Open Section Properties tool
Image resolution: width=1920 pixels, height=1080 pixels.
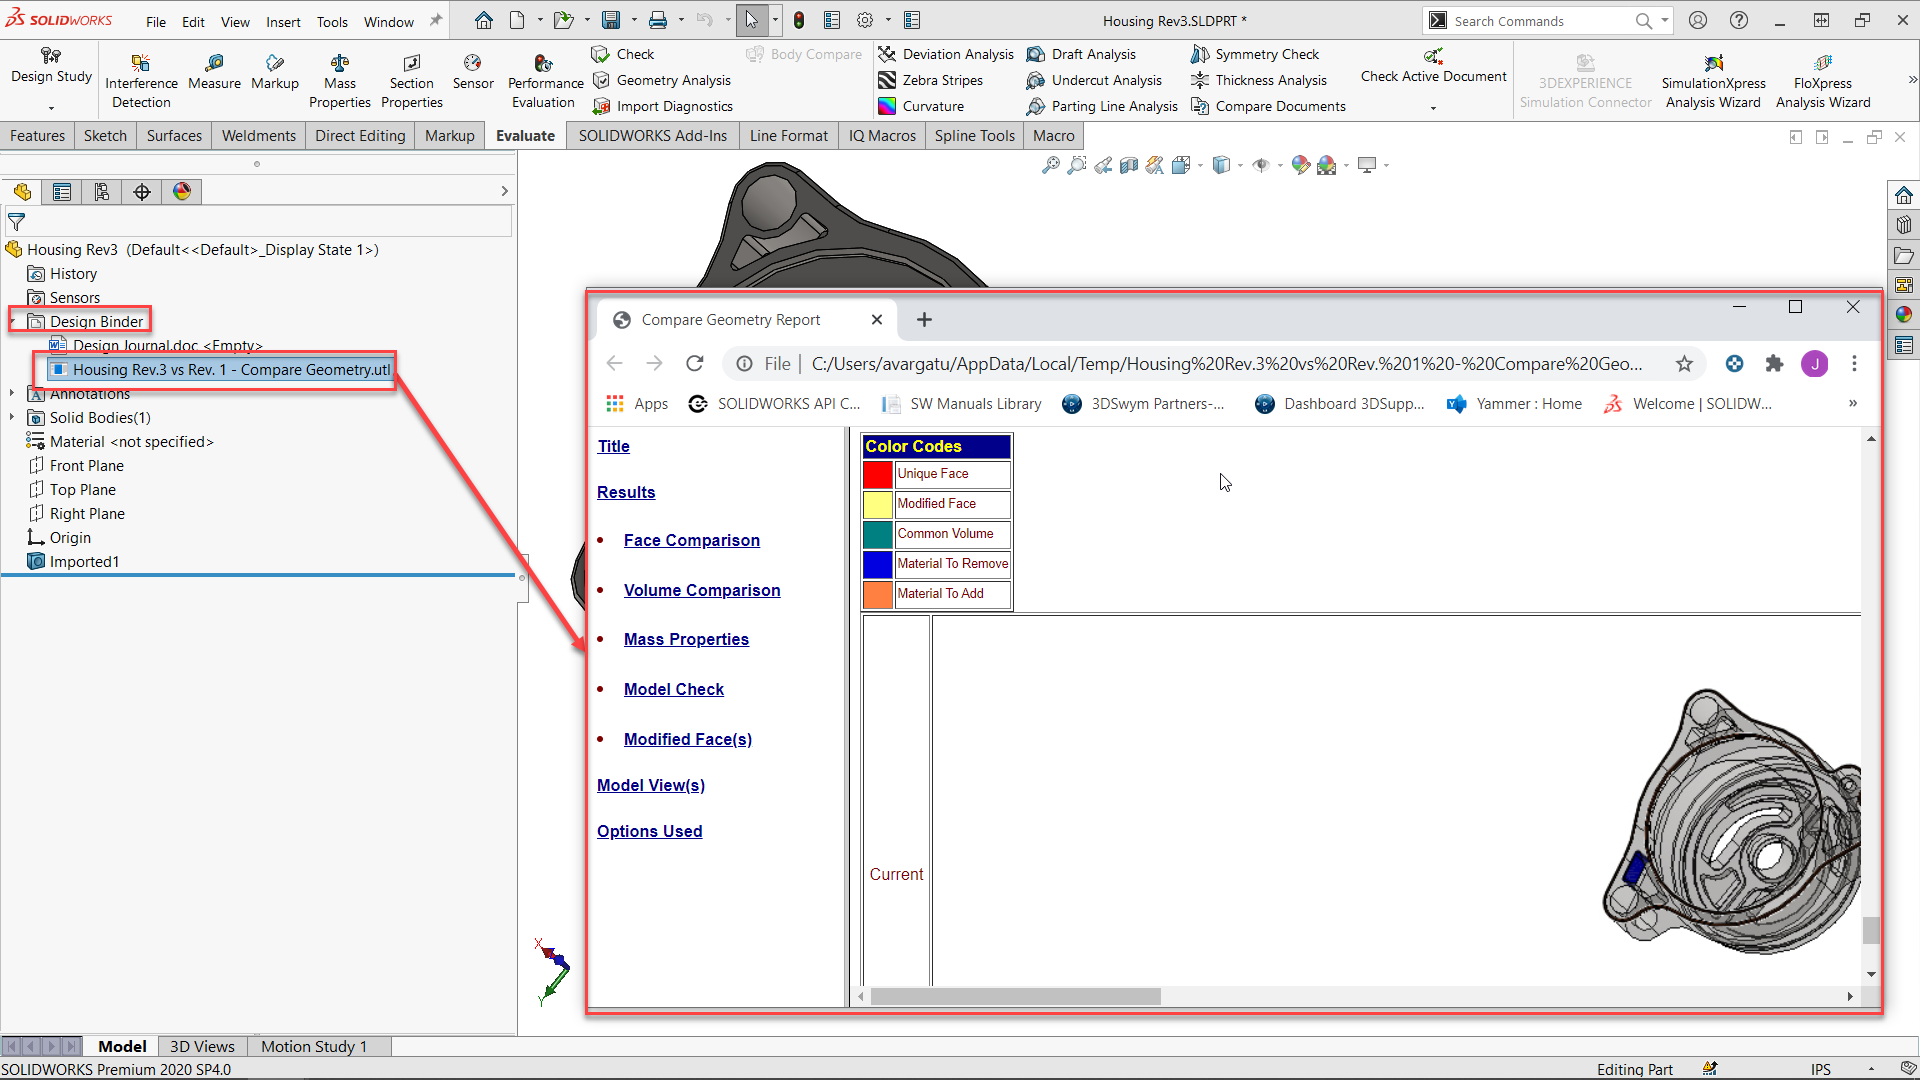point(412,80)
